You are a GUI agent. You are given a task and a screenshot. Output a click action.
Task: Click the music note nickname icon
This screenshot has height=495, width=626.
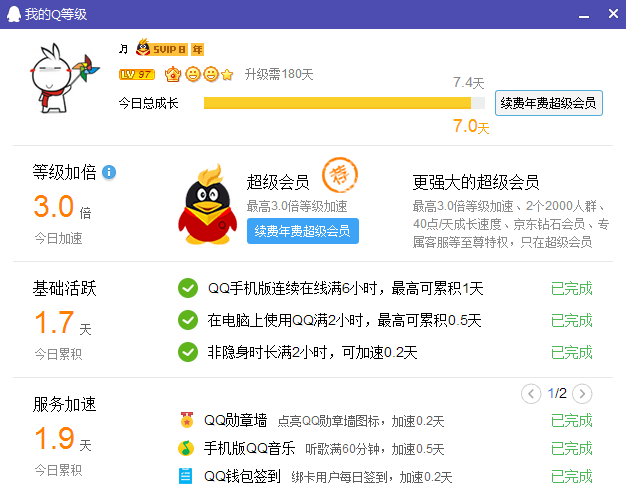123,49
